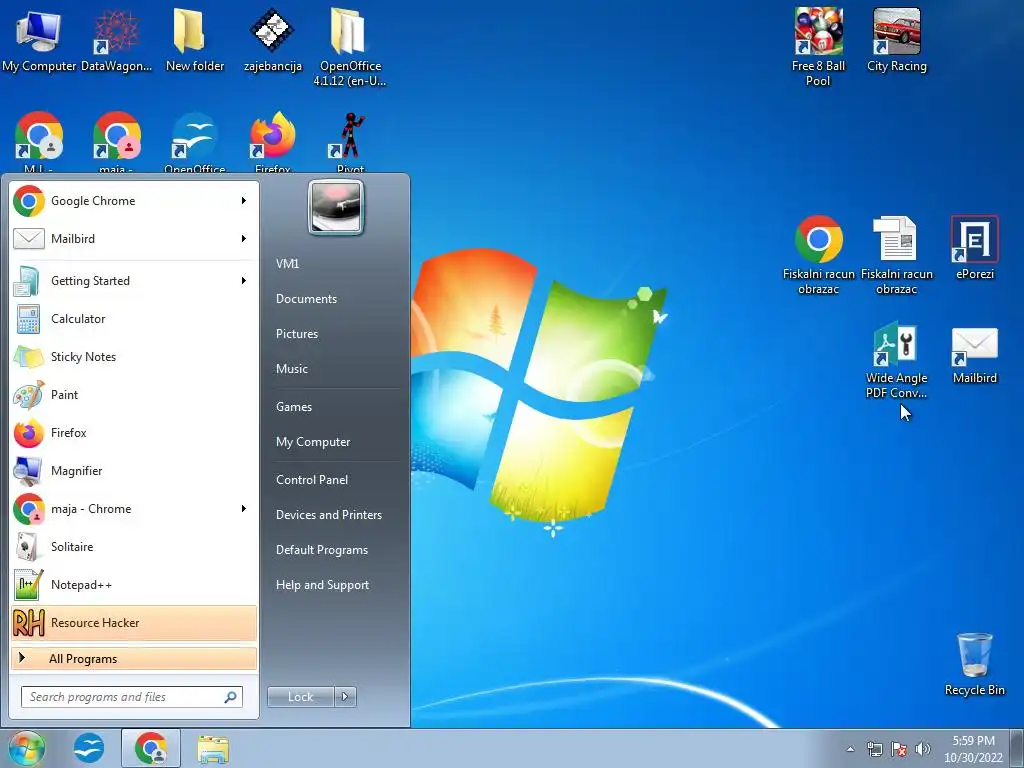Select the zajebancija video file icon
Image resolution: width=1024 pixels, height=768 pixels.
pos(272,40)
